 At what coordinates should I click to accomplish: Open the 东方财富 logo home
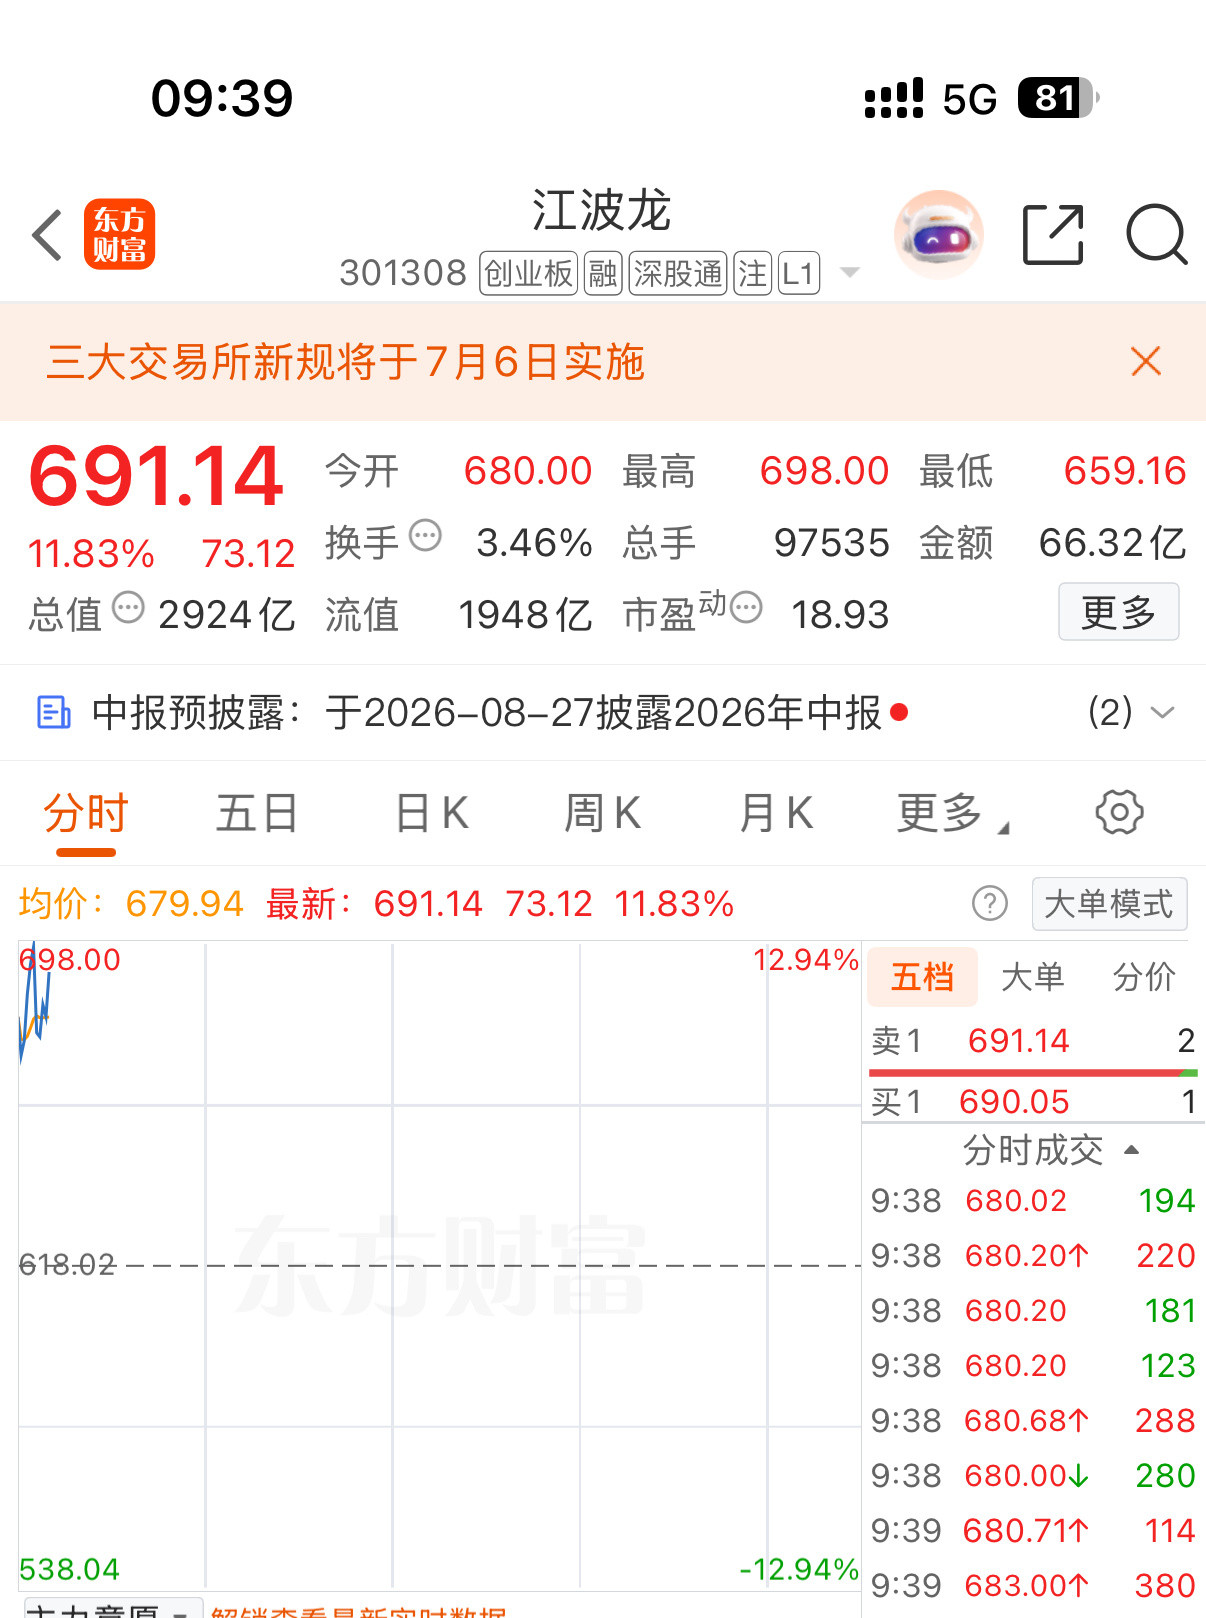tap(119, 235)
